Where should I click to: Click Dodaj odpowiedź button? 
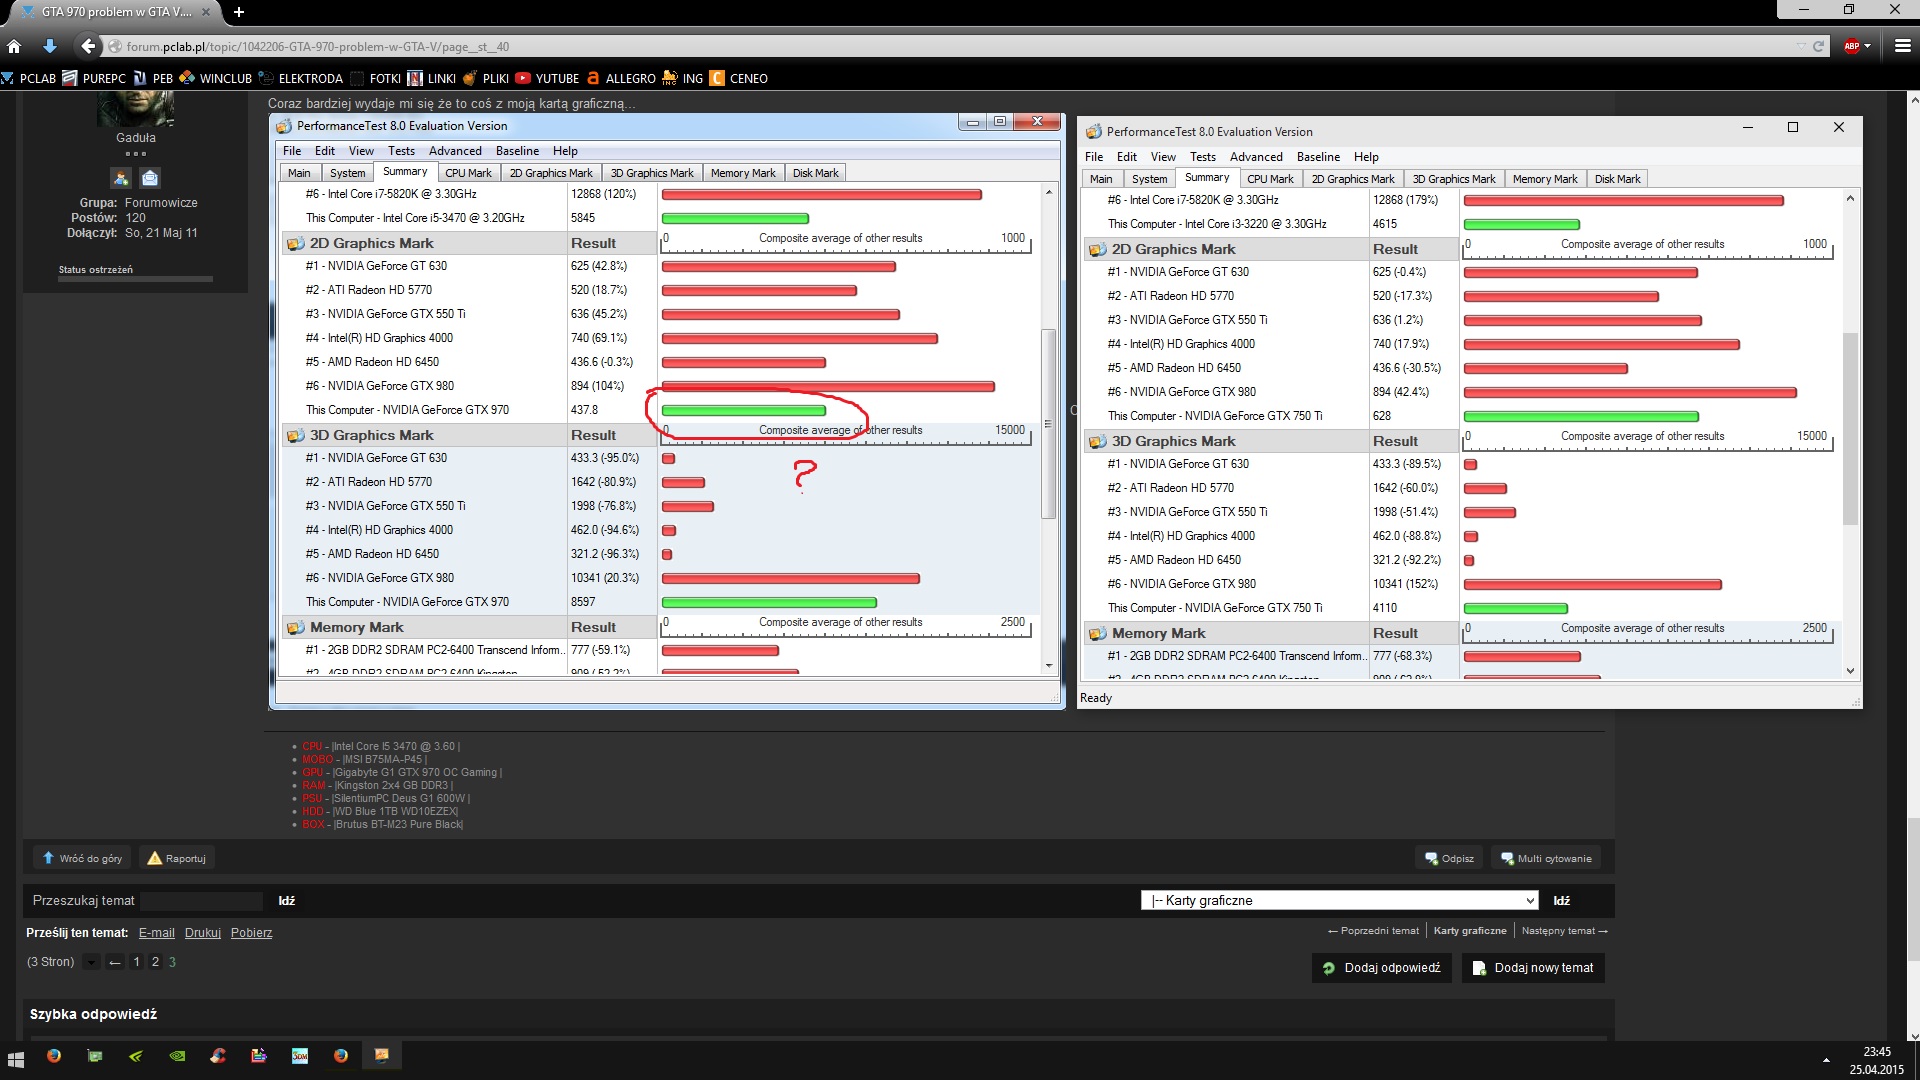tap(1382, 967)
